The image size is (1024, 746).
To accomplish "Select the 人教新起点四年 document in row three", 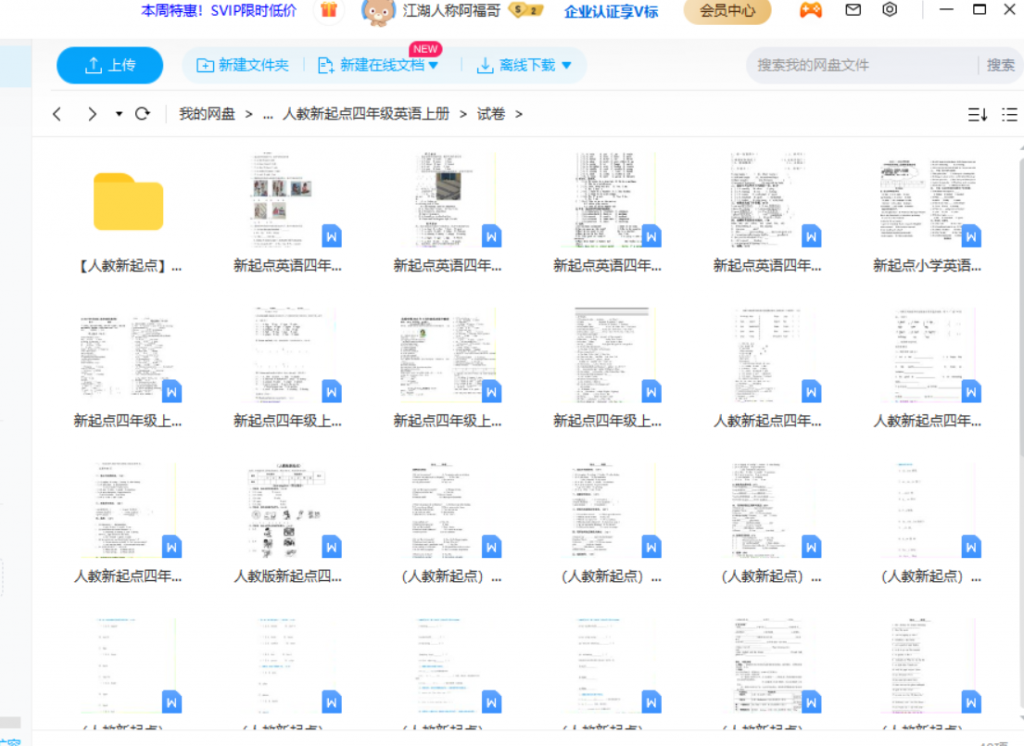I will coord(128,524).
